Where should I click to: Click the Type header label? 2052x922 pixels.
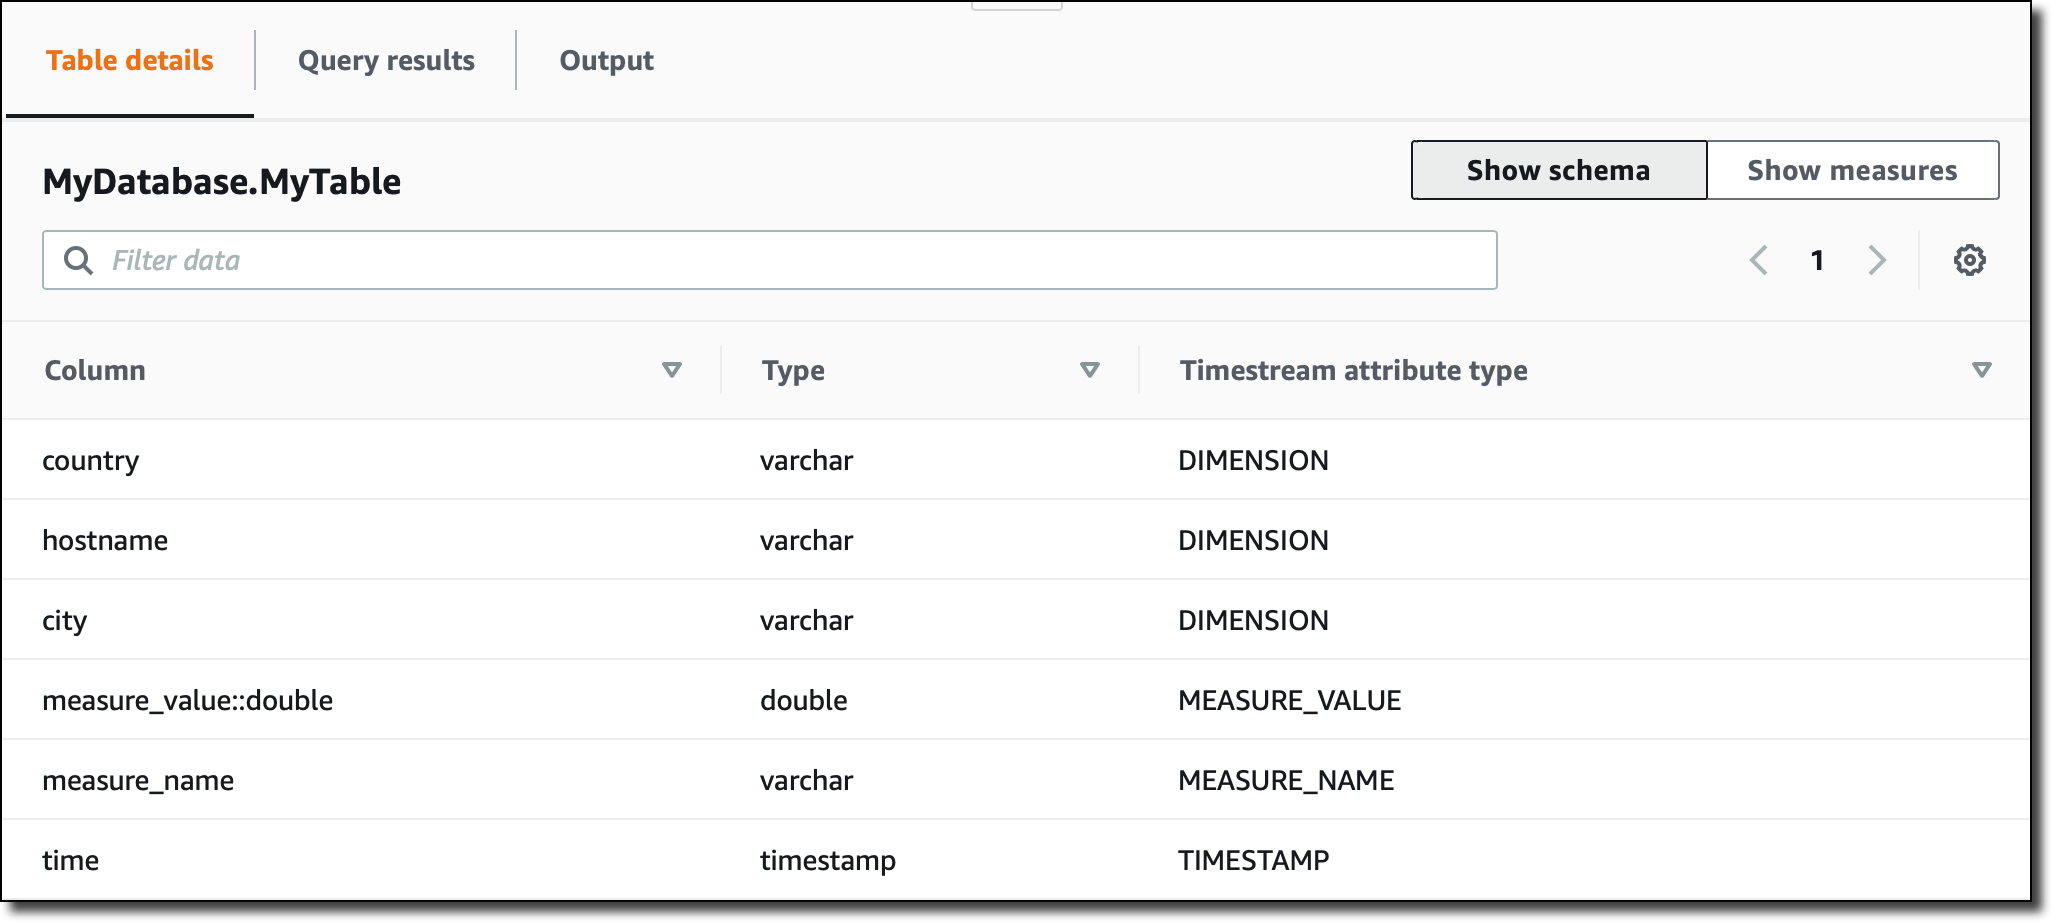coord(793,371)
